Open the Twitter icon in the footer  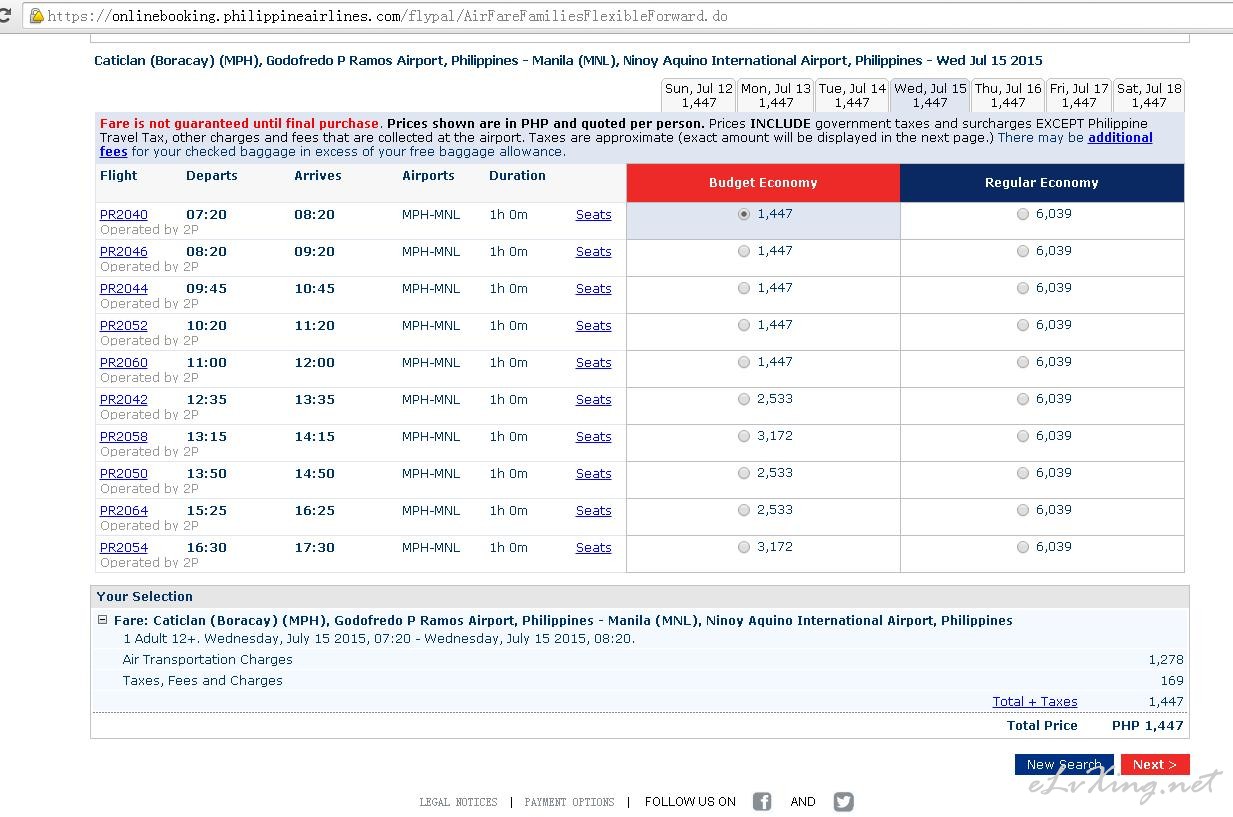click(843, 802)
